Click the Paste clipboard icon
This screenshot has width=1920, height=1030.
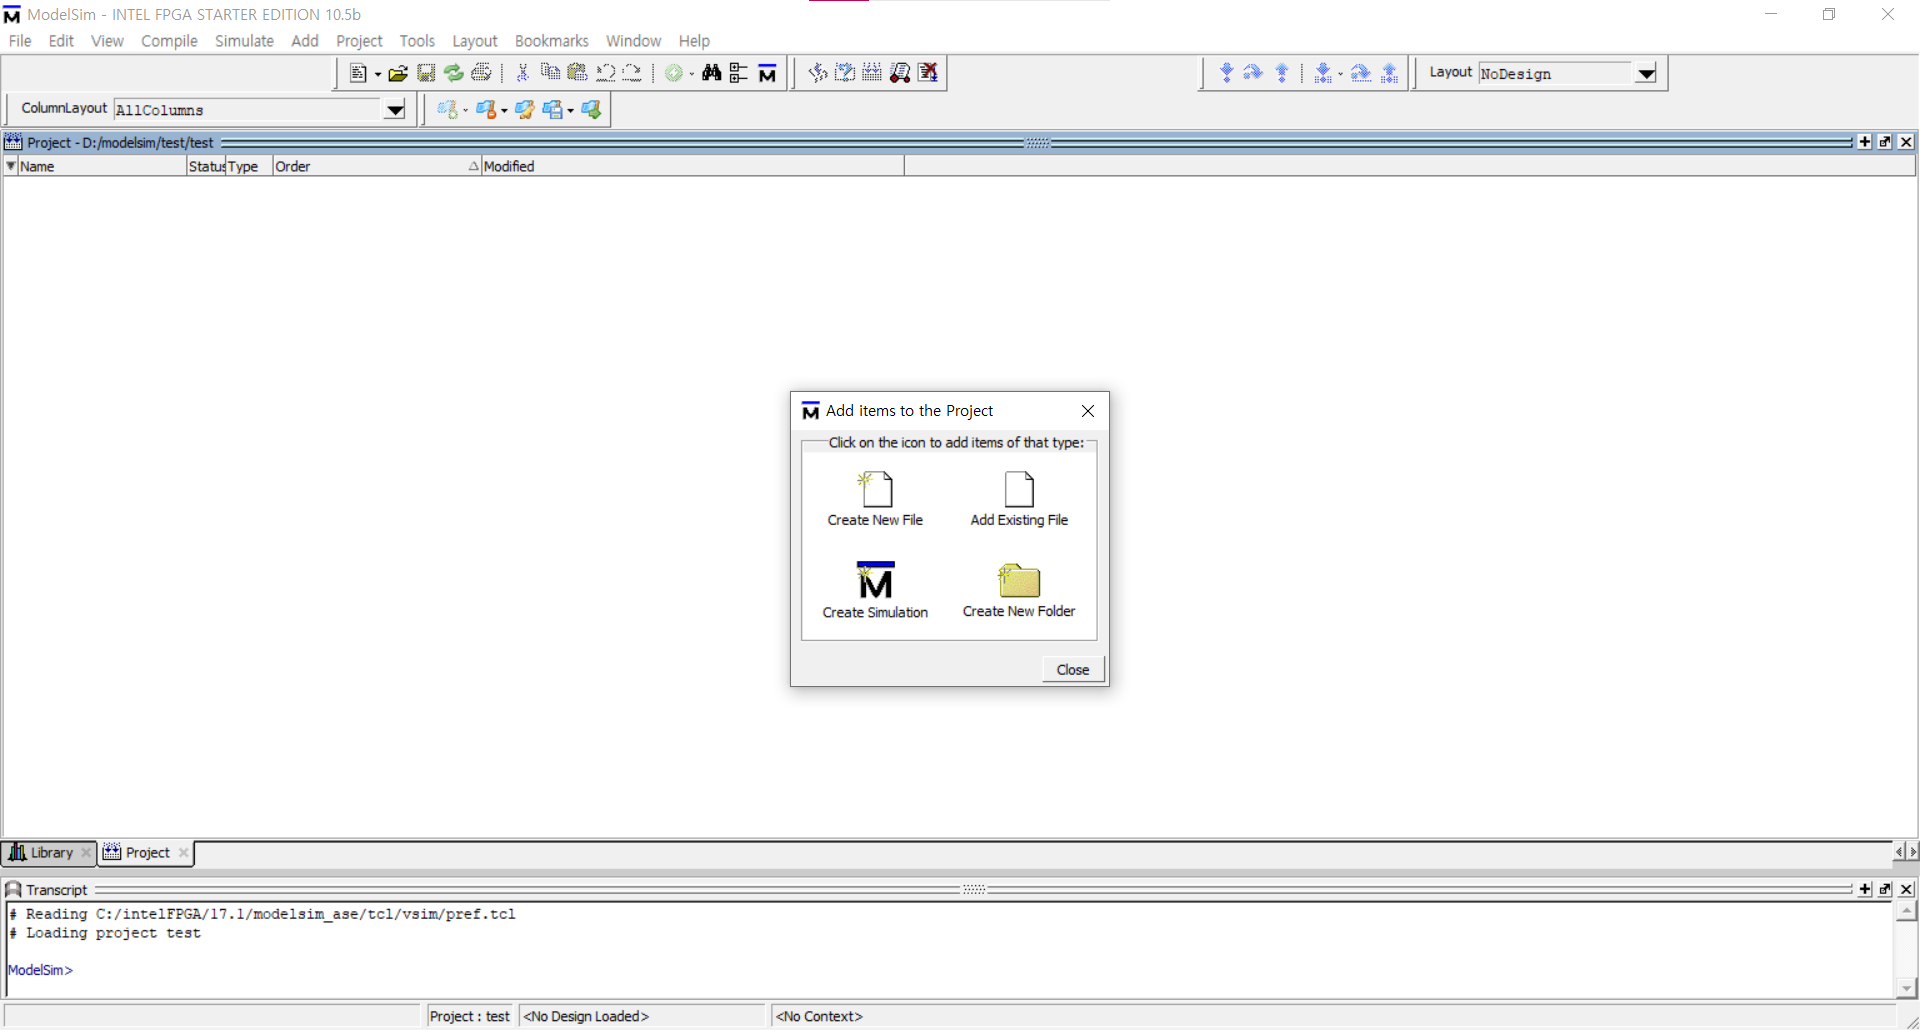pyautogui.click(x=577, y=72)
